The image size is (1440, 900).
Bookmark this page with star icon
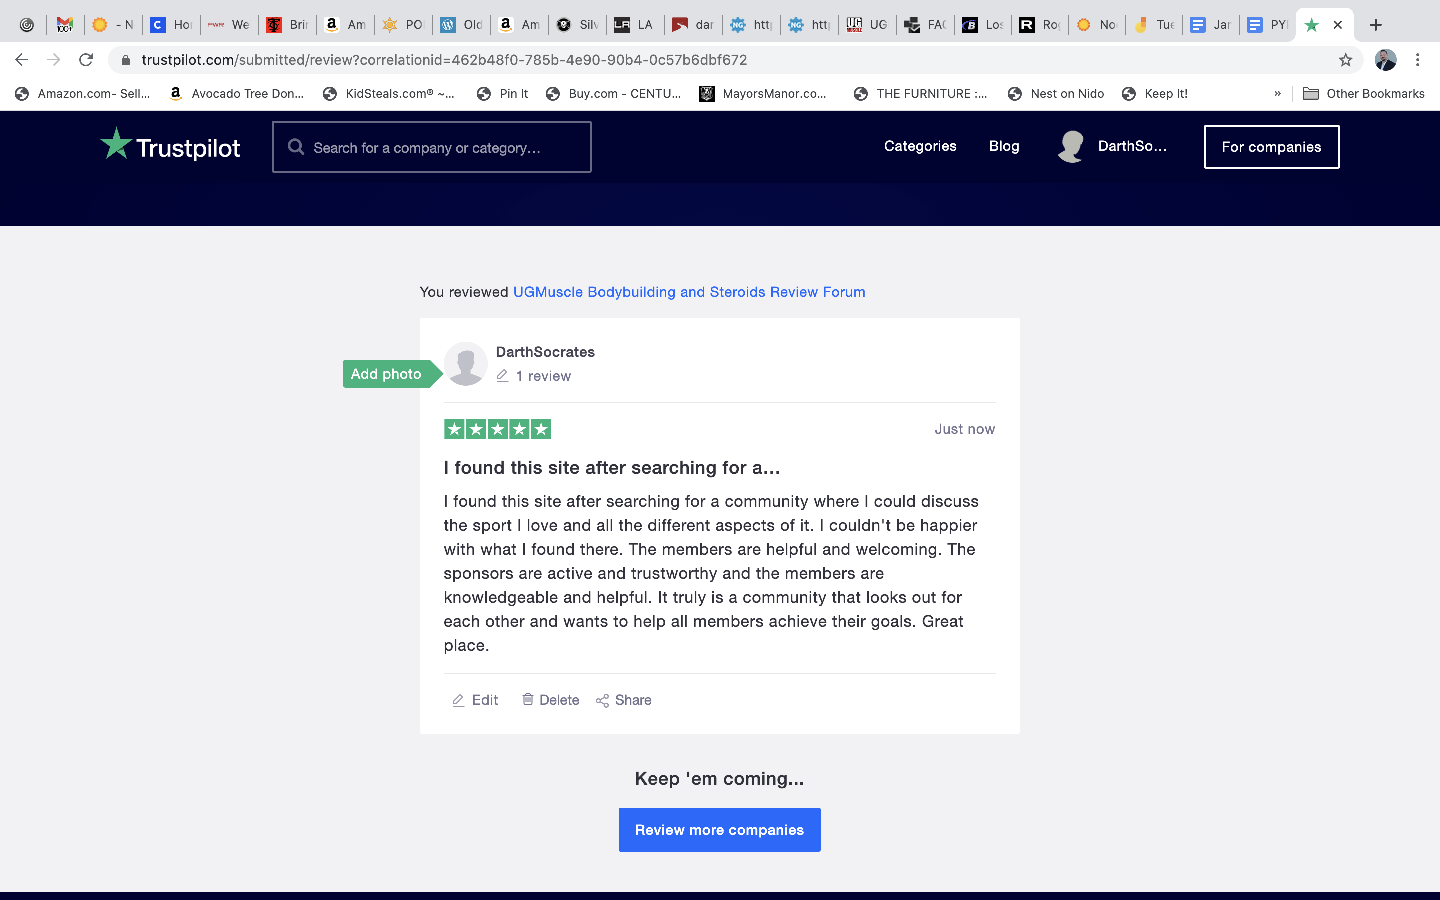click(1345, 60)
